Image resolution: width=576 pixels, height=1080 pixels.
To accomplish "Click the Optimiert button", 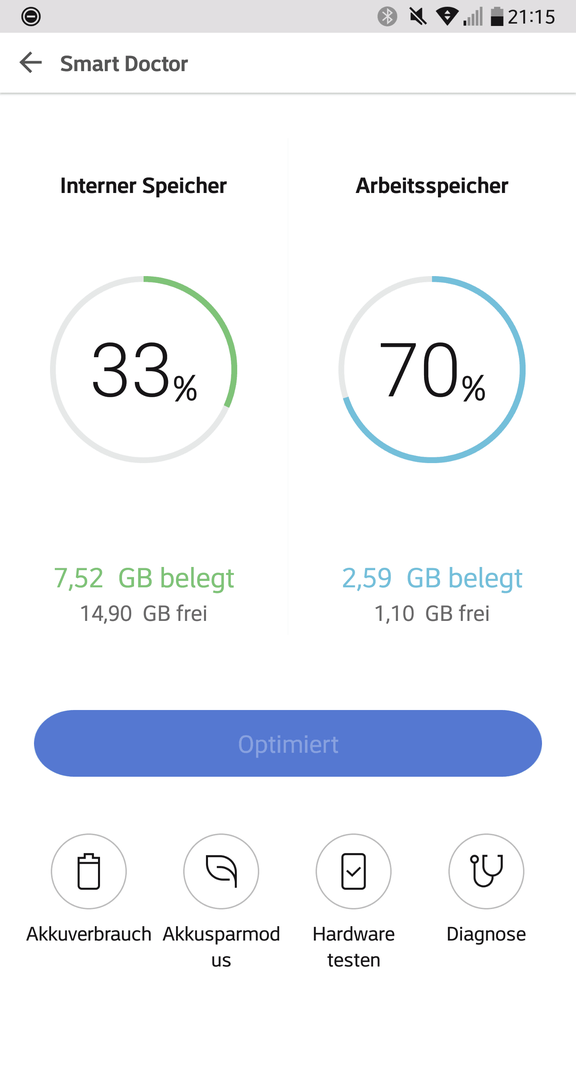I will click(288, 744).
